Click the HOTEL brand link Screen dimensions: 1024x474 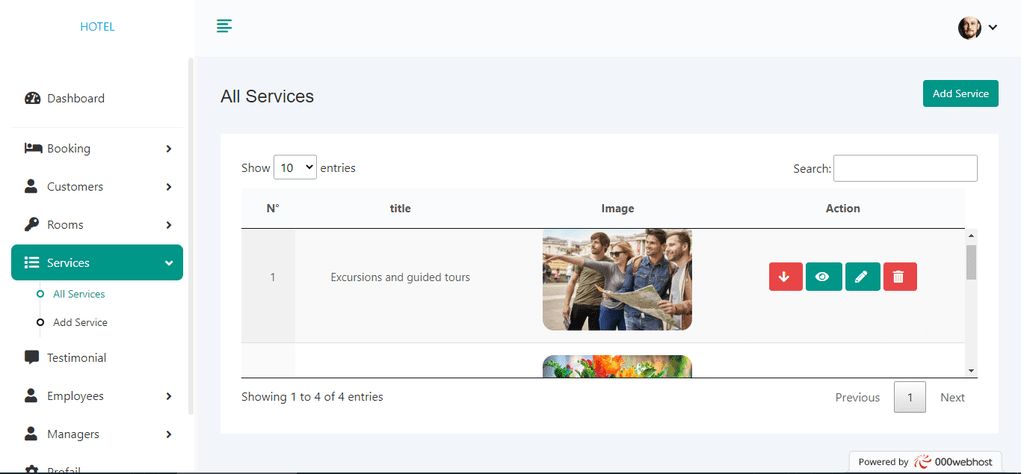pos(97,27)
